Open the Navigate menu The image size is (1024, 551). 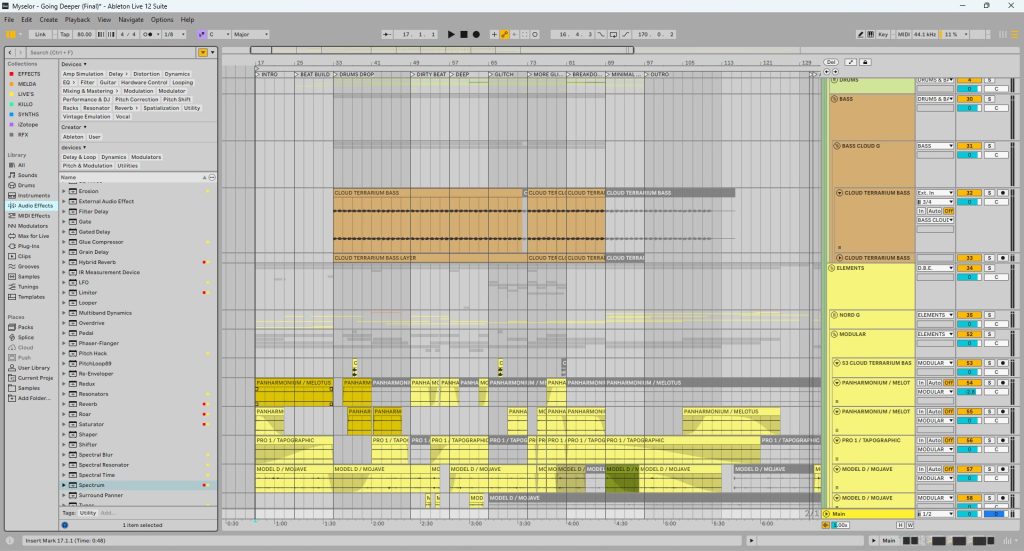tap(131, 20)
